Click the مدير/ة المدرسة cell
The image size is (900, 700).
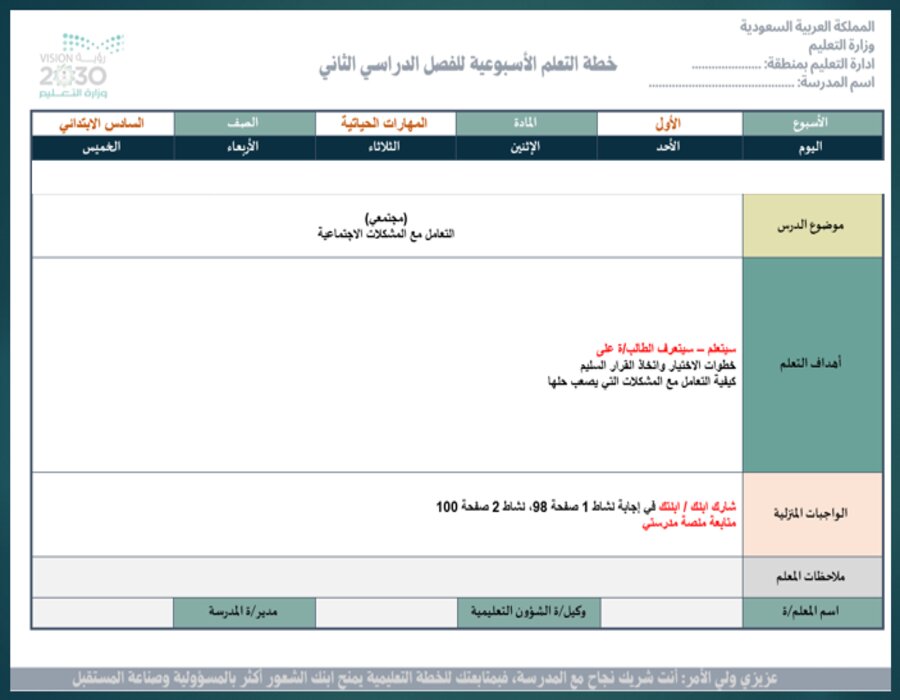(x=245, y=610)
